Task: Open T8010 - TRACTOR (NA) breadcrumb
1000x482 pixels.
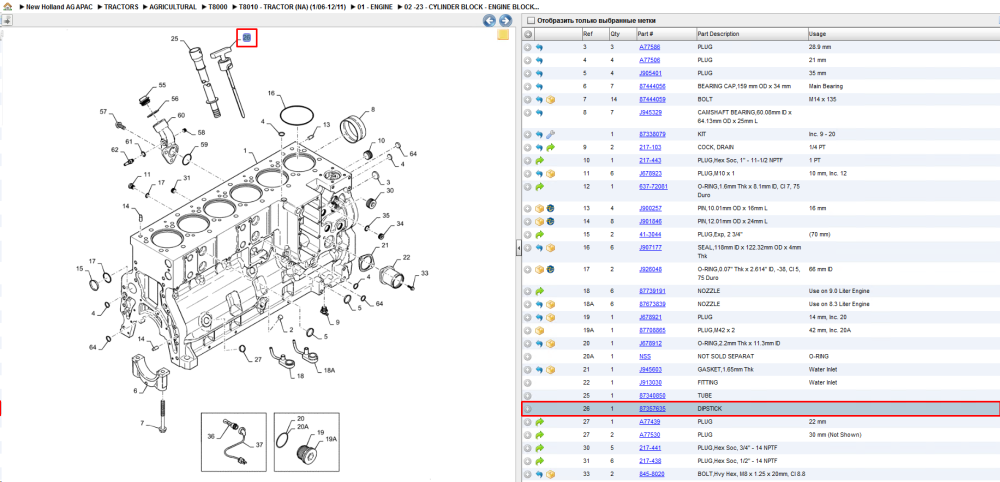Action: pos(293,6)
